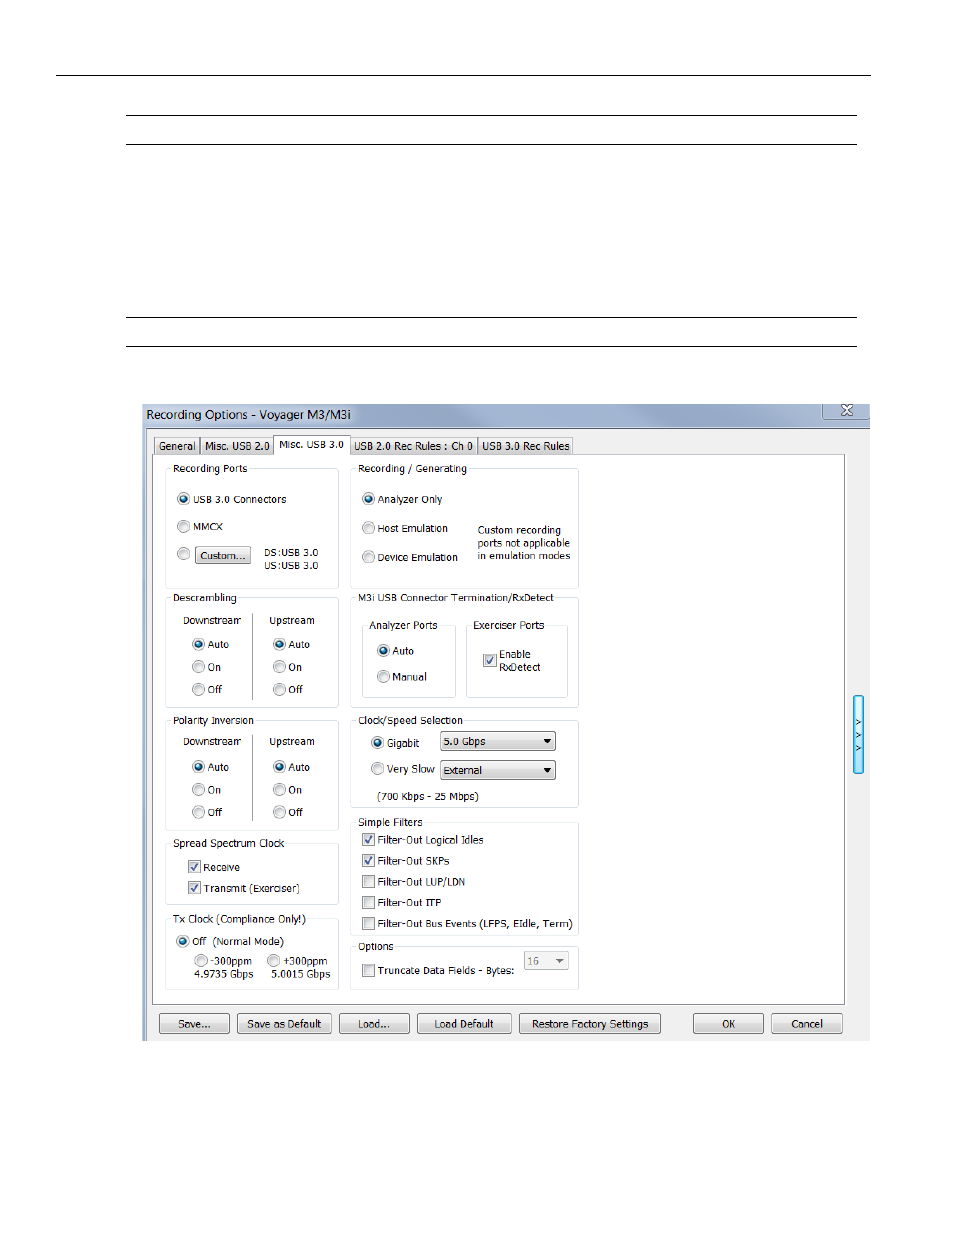The image size is (954, 1235).
Task: Toggle Transmit (Exerciser) spread spectrum checkbox
Action: pos(194,888)
